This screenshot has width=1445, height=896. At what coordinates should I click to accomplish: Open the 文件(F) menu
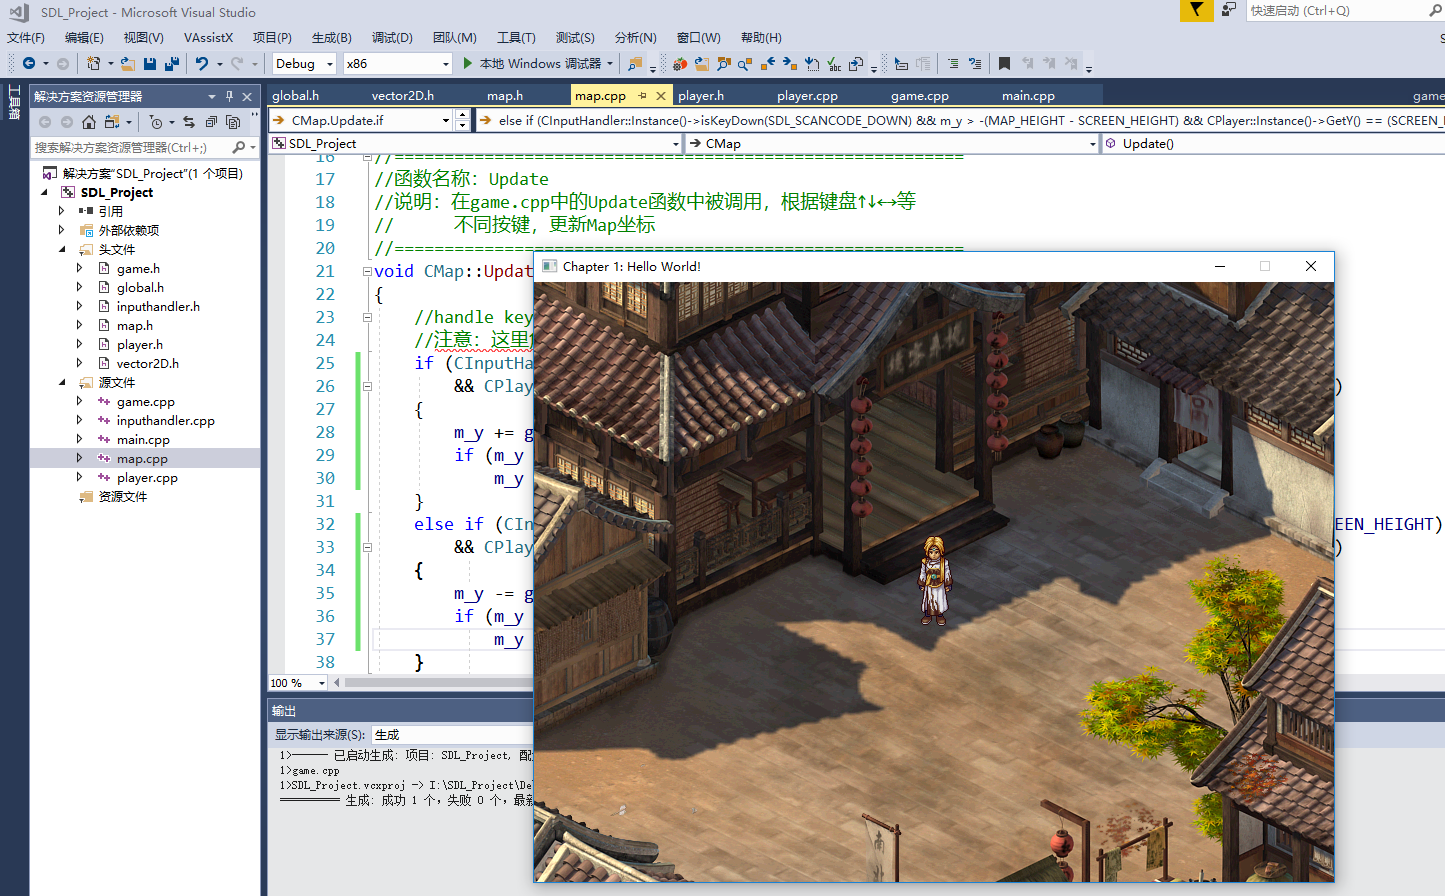tap(26, 38)
